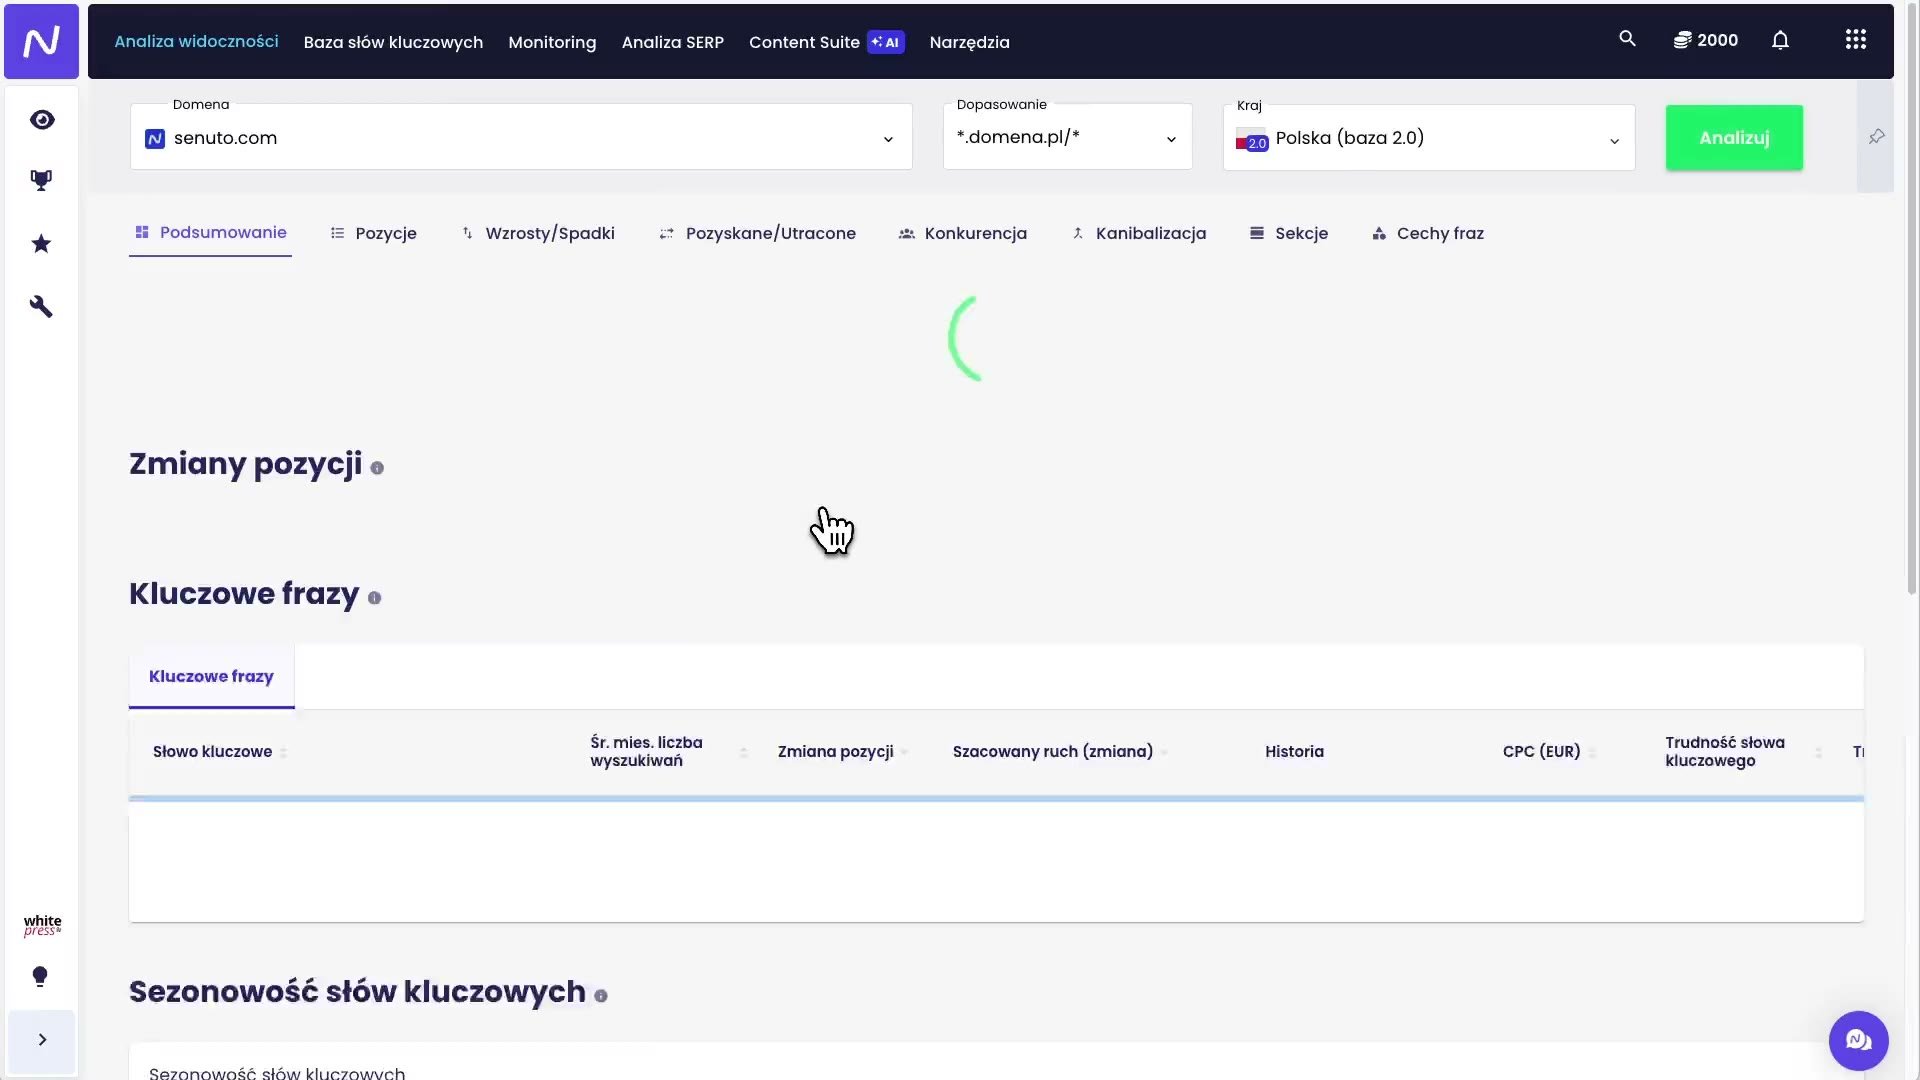1920x1080 pixels.
Task: Click info icon next to Sezonowość słów kluczowych
Action: (601, 996)
